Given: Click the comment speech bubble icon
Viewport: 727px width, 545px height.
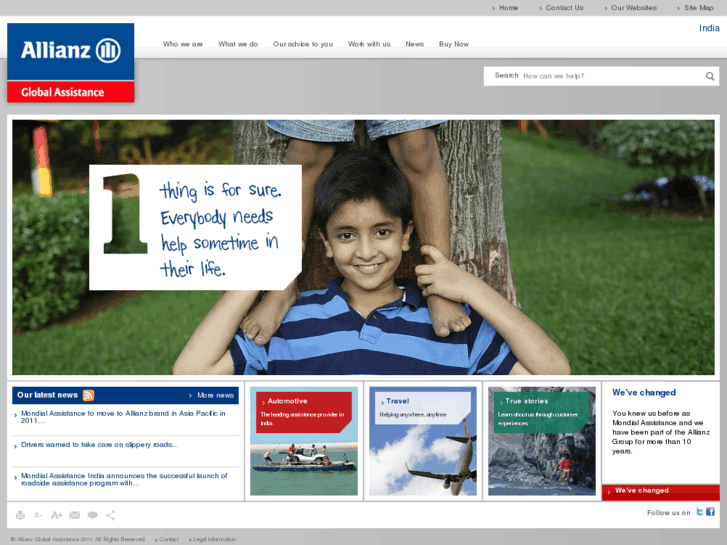Looking at the screenshot, I should (92, 515).
